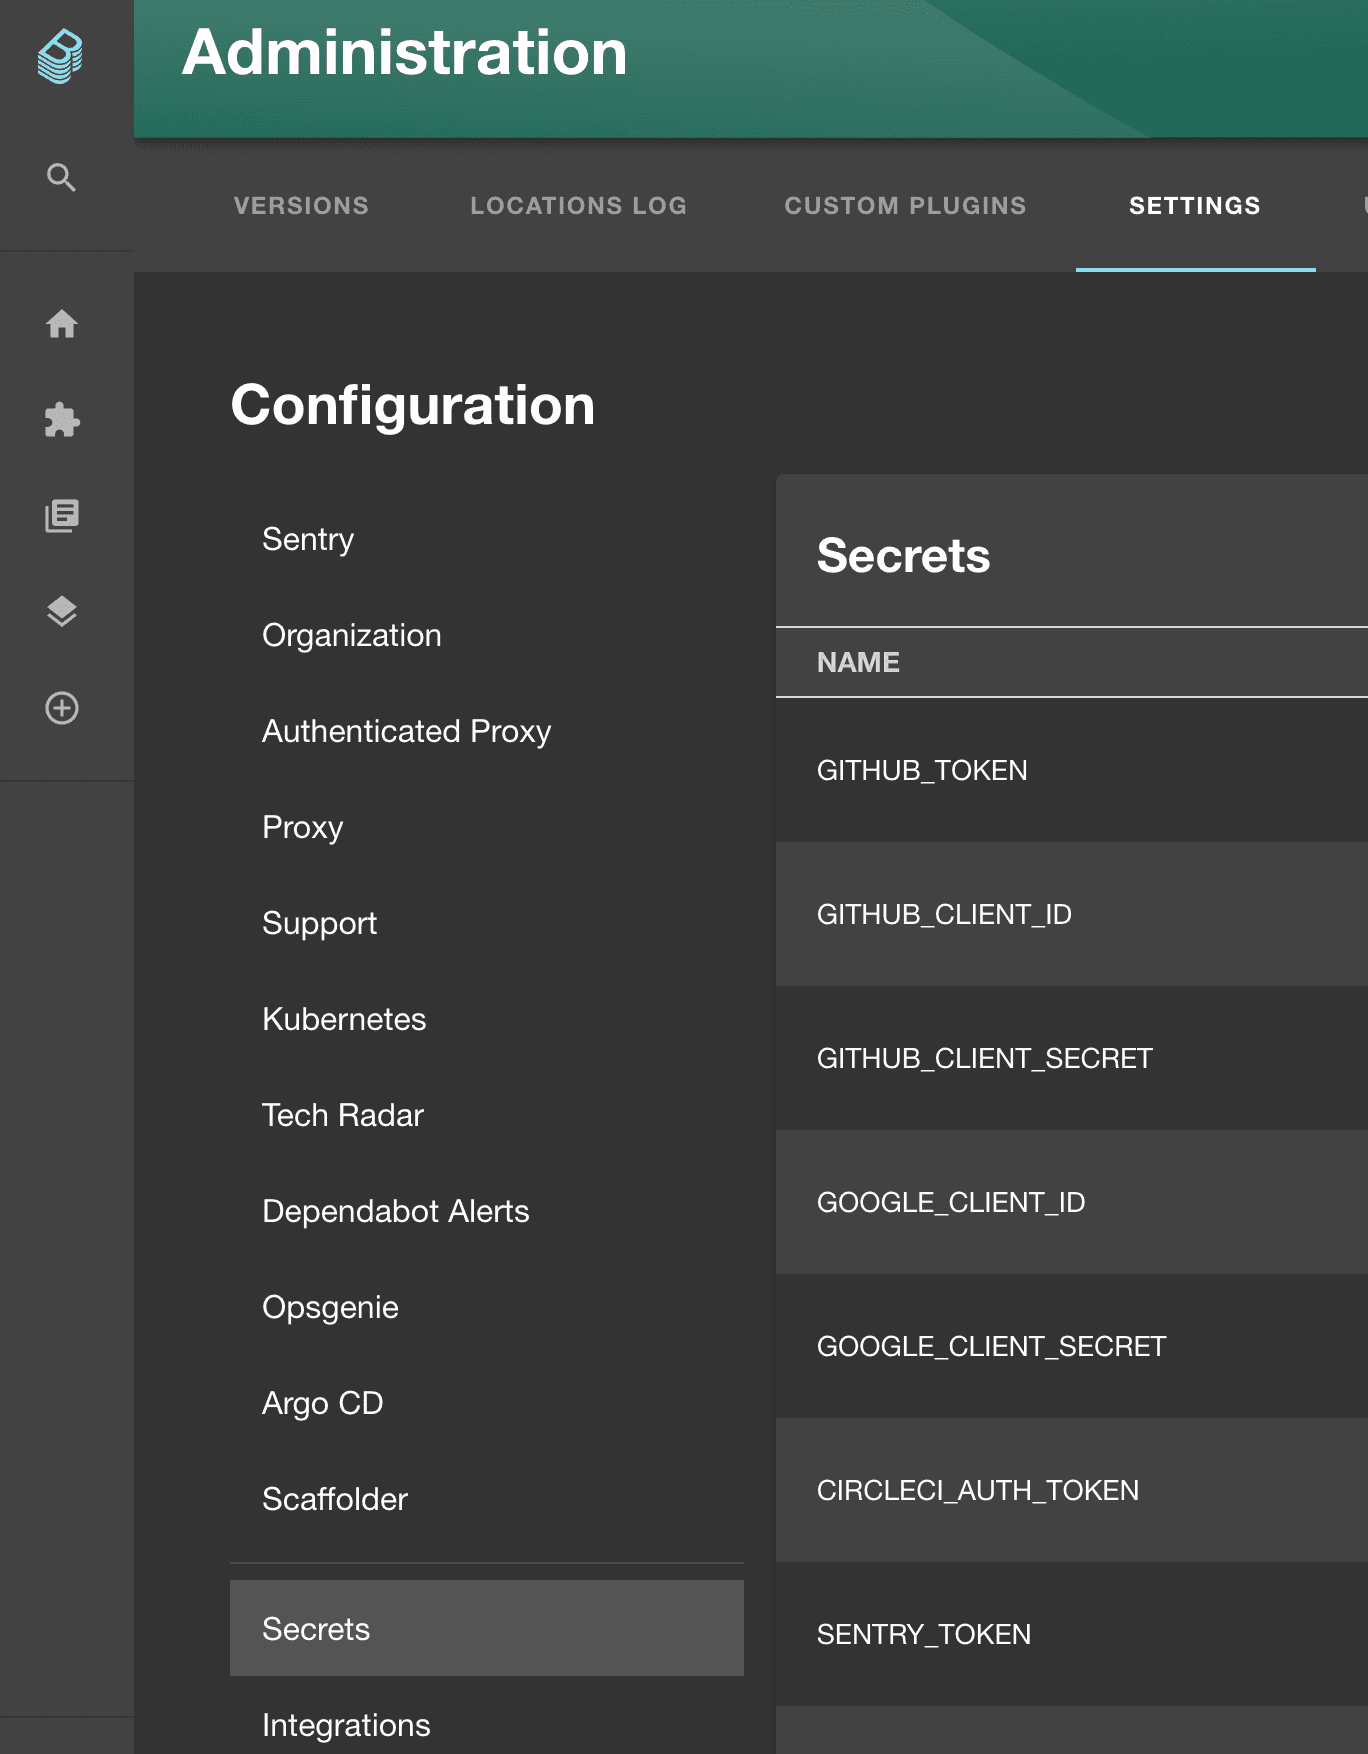
Task: Select the GOOGLE_CLIENT_ID secret row
Action: click(x=1072, y=1202)
